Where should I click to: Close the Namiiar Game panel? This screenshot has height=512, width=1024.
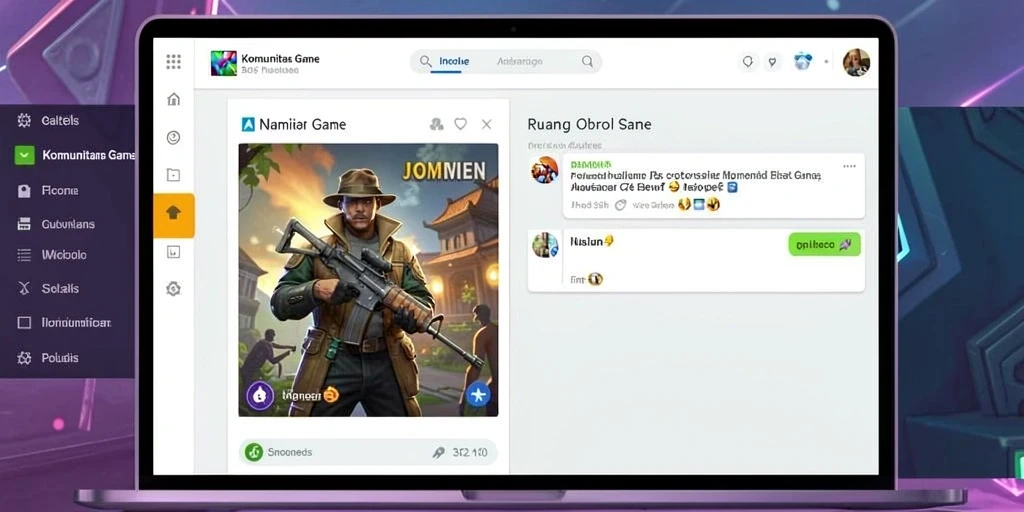point(487,124)
